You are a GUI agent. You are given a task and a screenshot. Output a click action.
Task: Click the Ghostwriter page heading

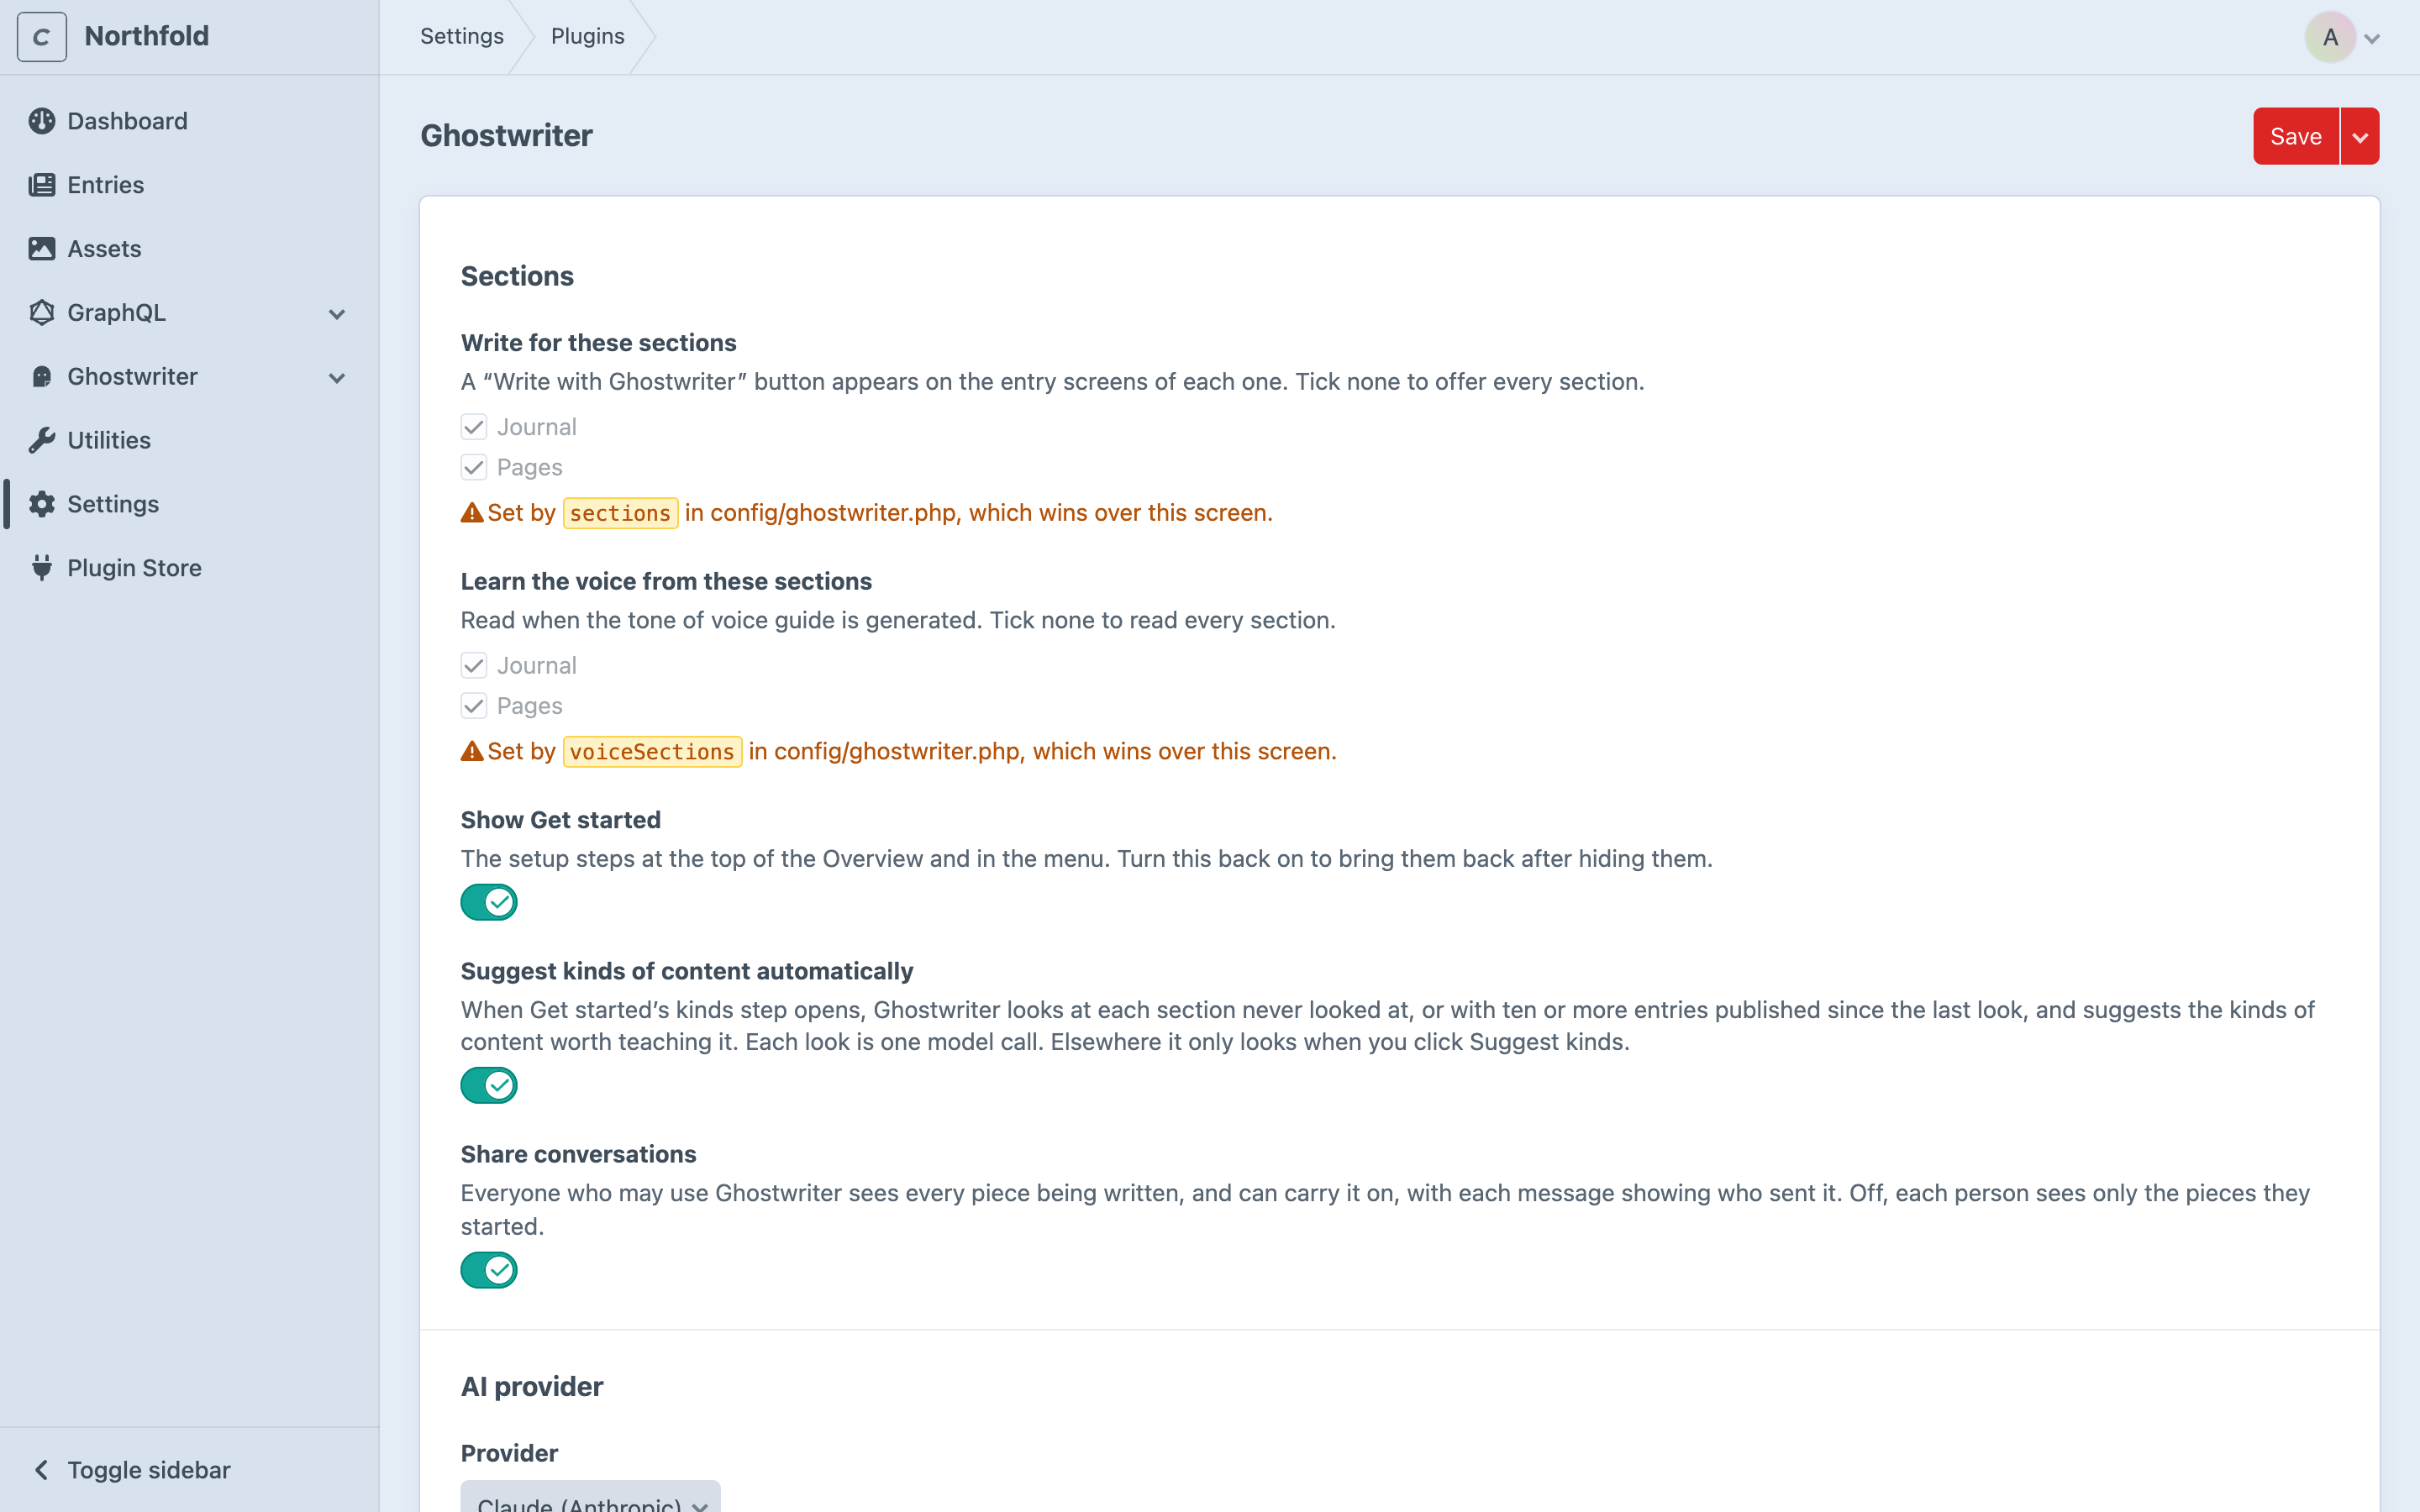[x=506, y=136]
